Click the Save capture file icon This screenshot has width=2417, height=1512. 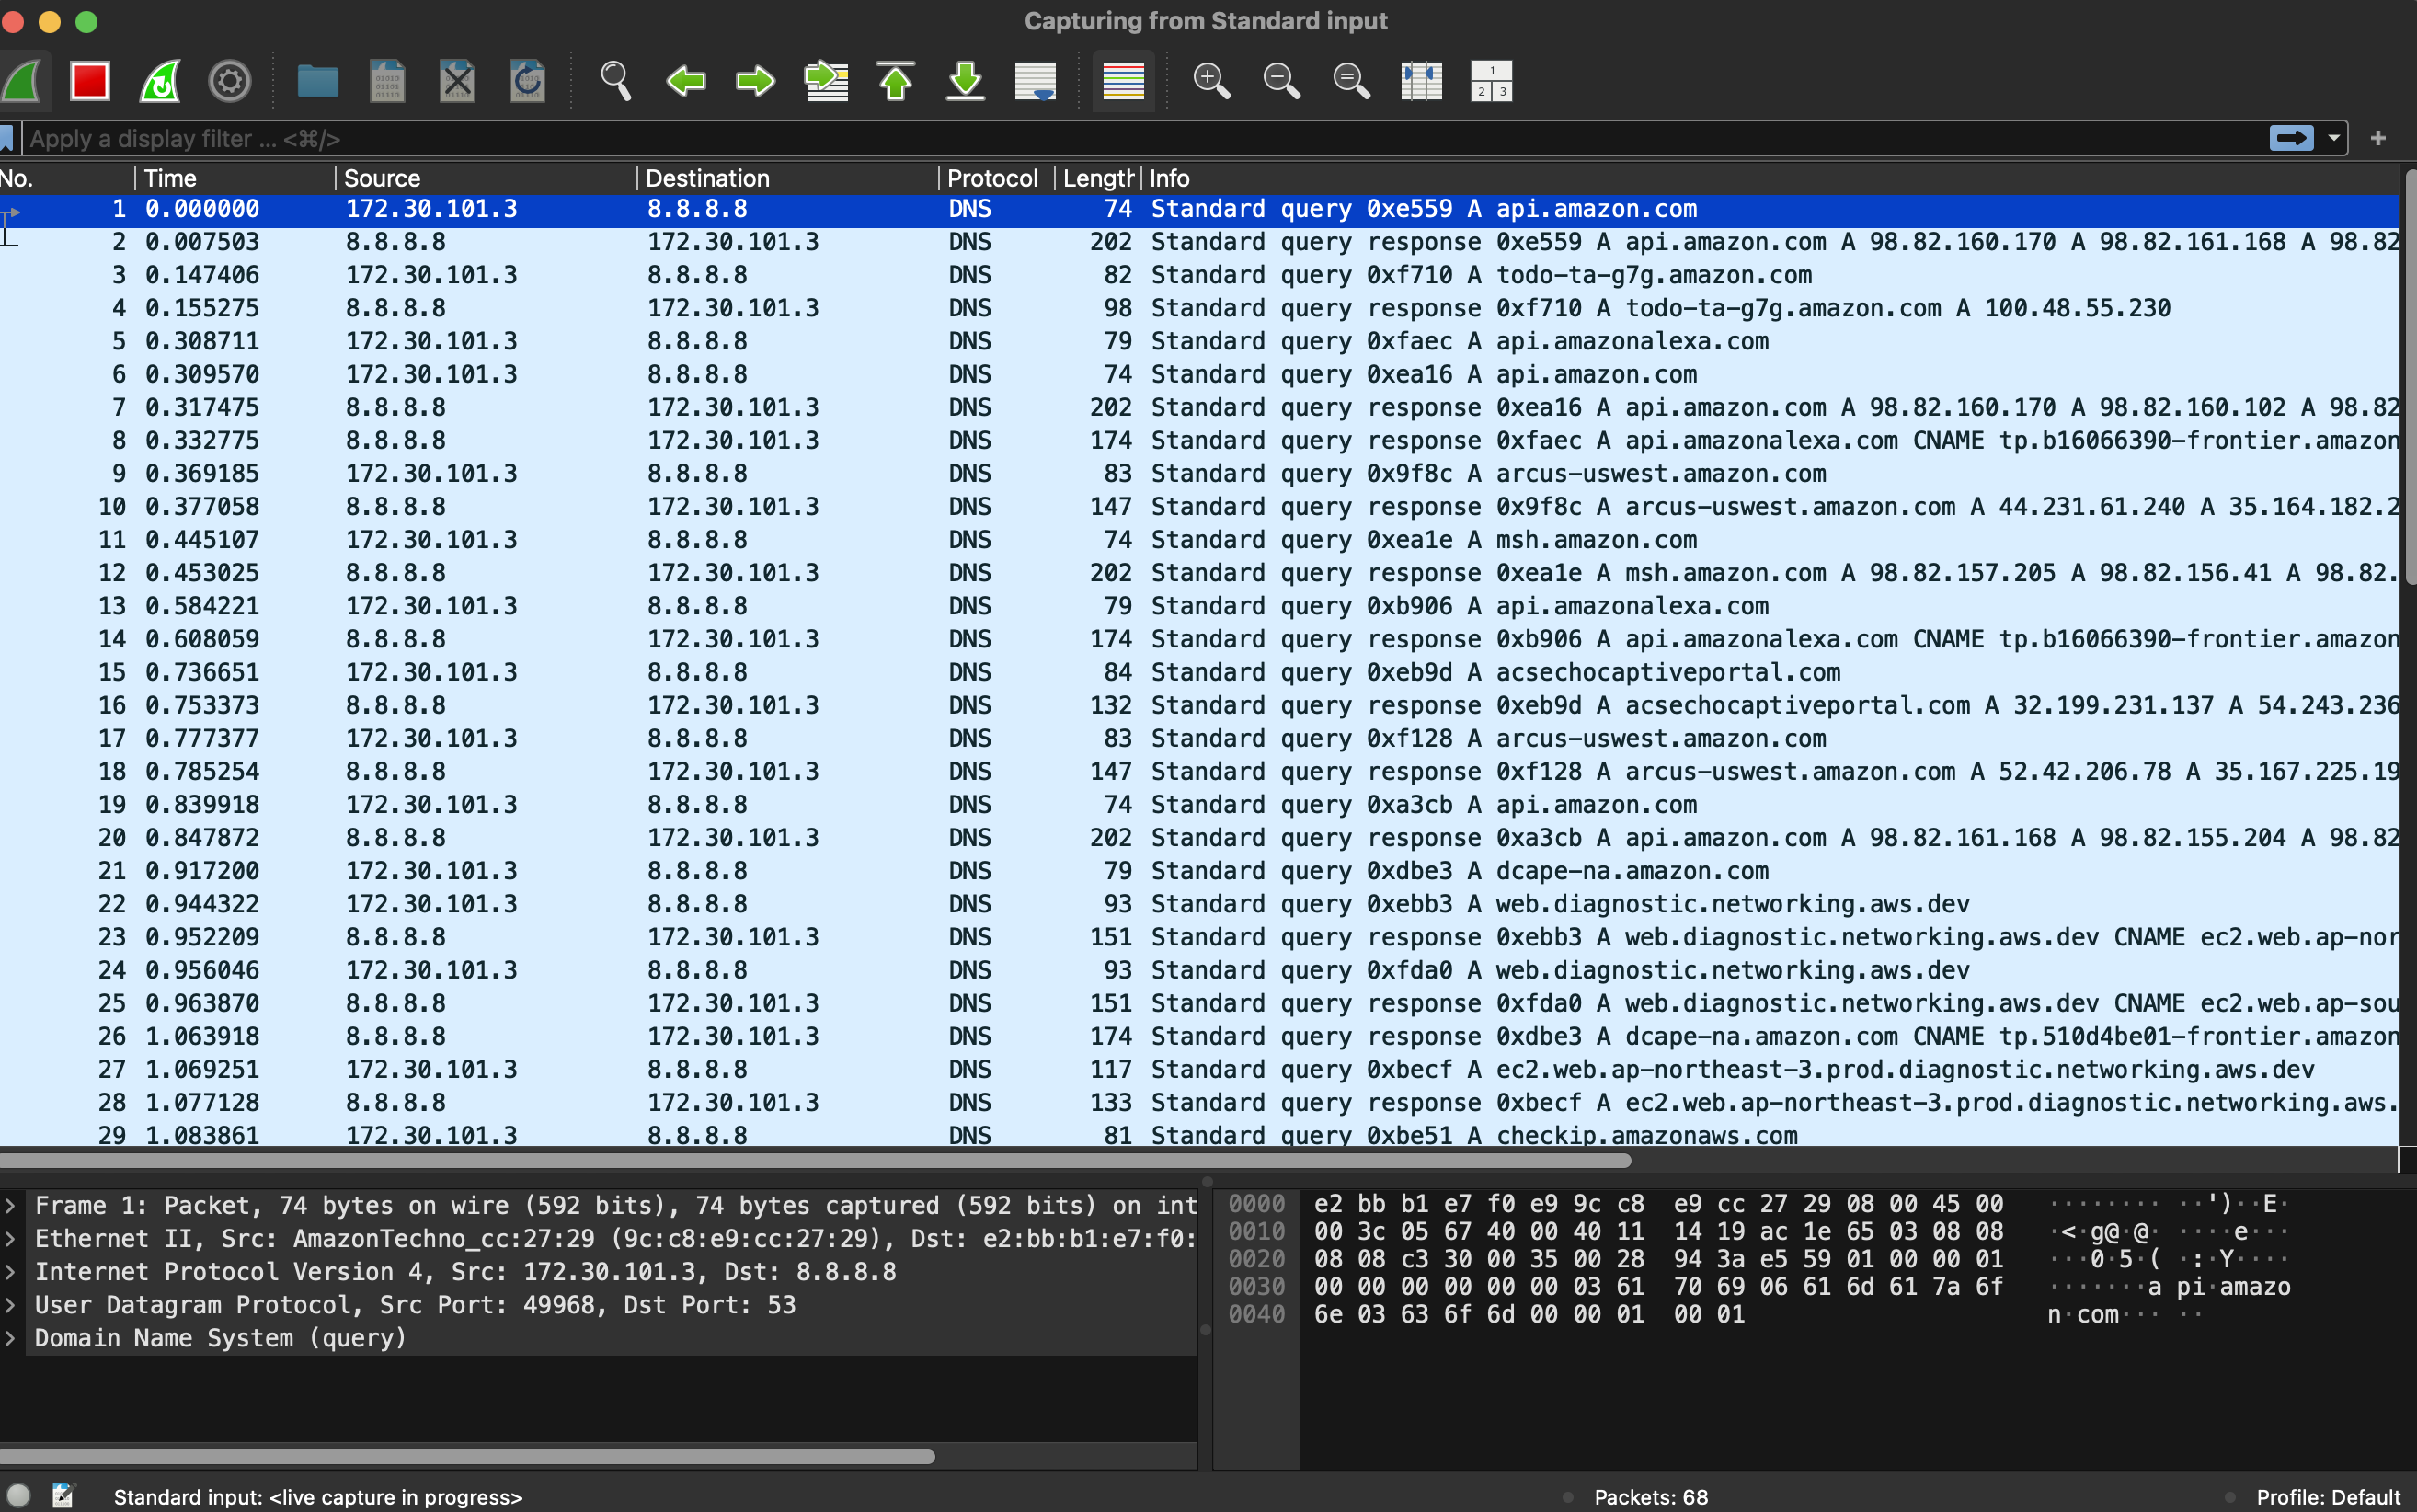click(x=388, y=81)
